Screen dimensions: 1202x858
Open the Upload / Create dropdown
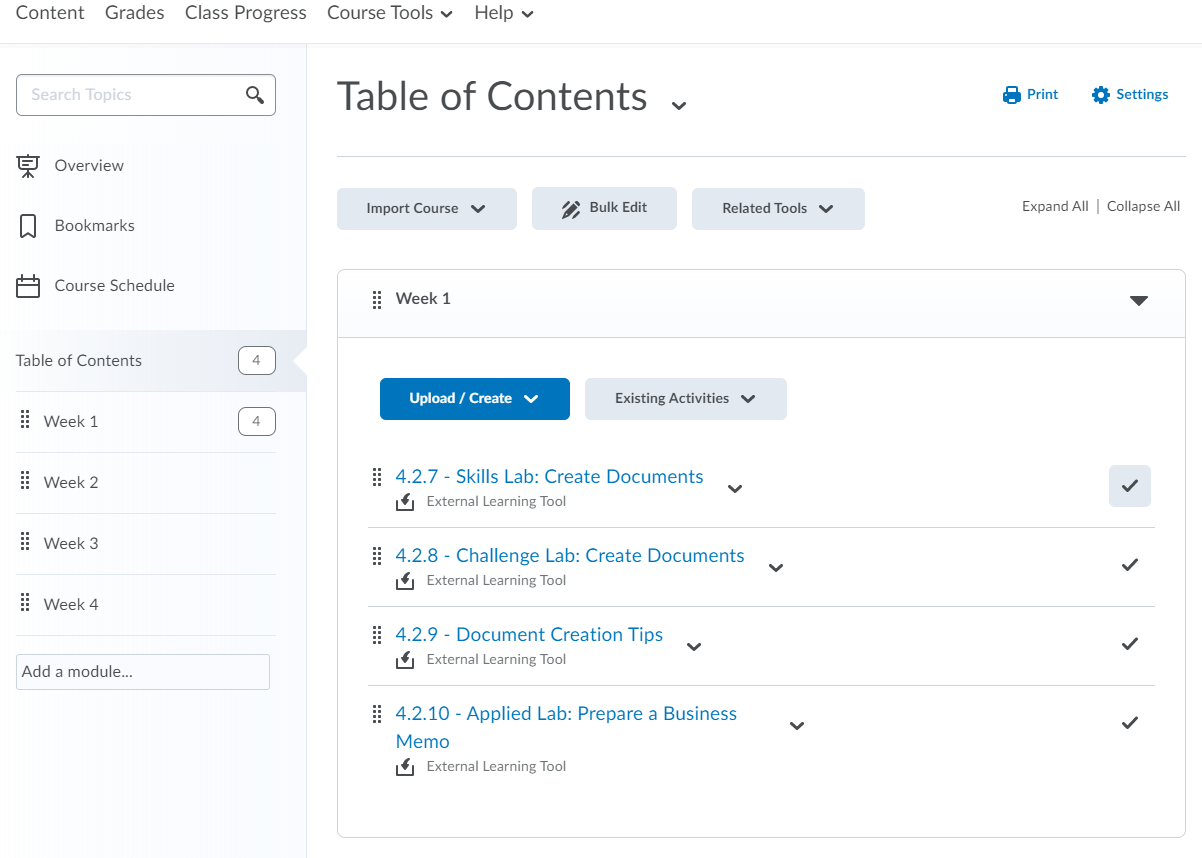pos(475,399)
